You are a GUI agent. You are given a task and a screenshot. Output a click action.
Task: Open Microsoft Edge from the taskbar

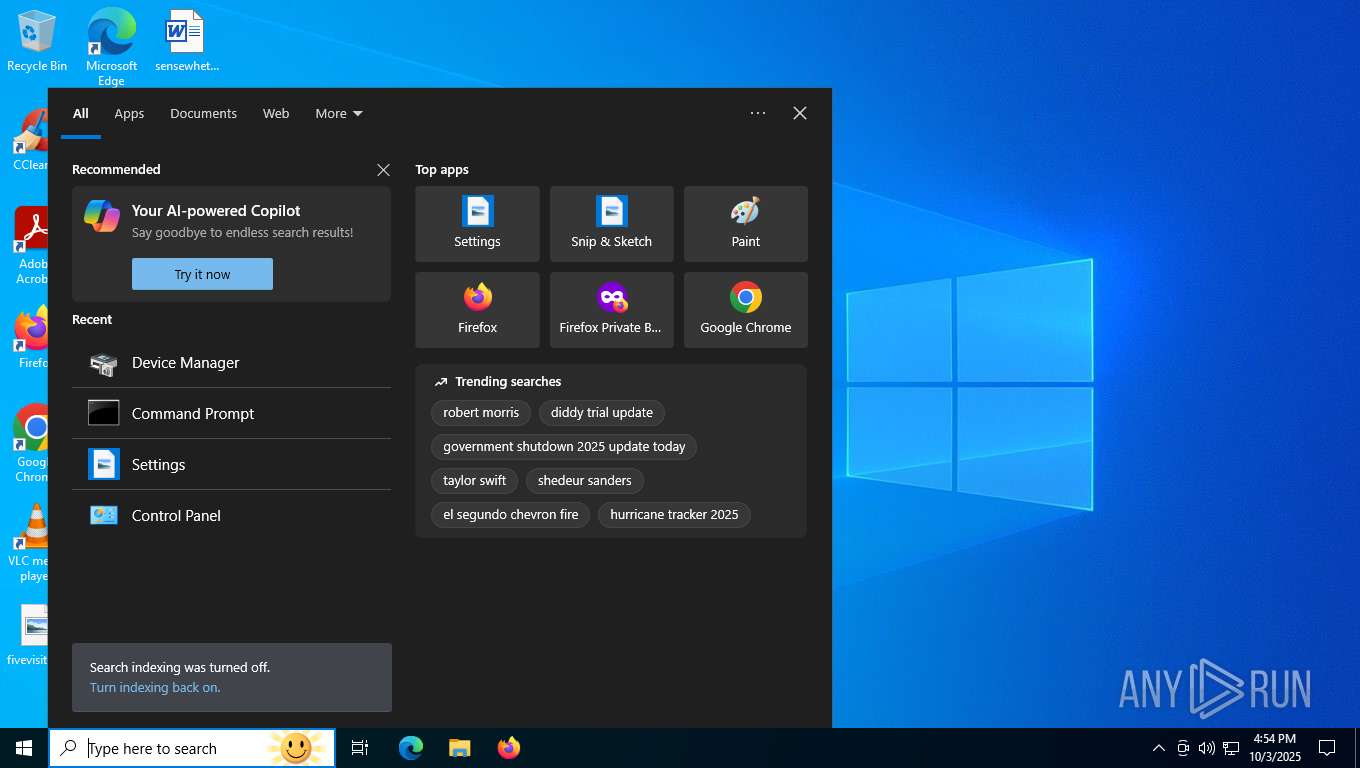pyautogui.click(x=411, y=748)
